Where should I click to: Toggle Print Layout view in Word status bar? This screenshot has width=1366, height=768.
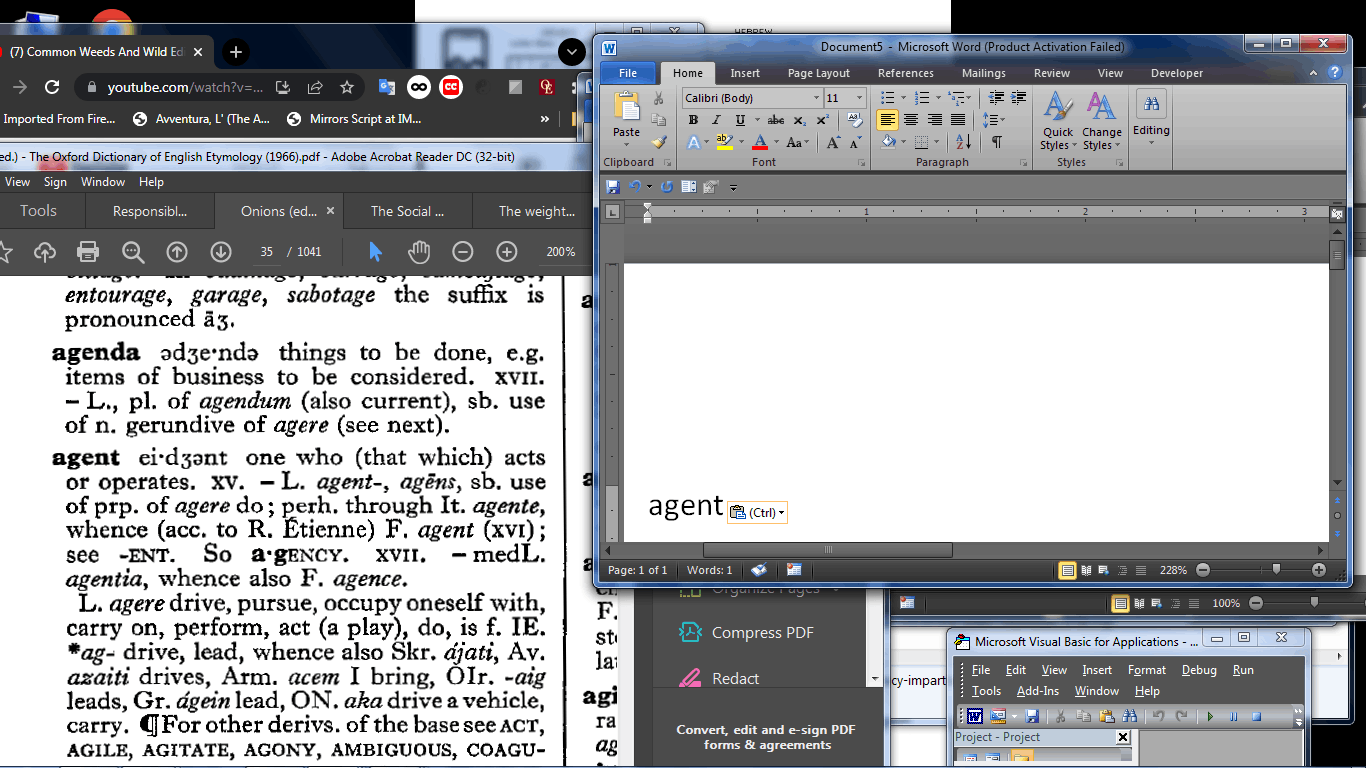pyautogui.click(x=1067, y=570)
